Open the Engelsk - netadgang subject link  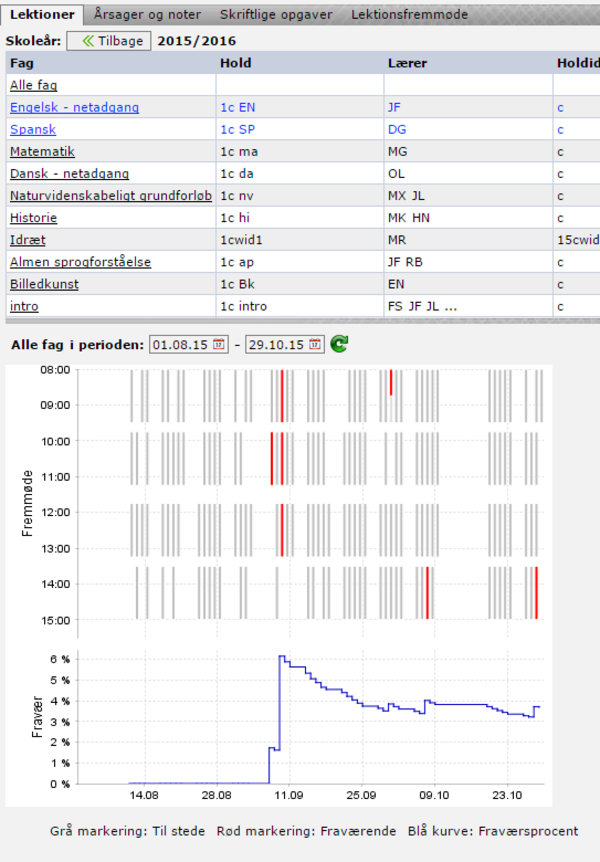tap(74, 108)
